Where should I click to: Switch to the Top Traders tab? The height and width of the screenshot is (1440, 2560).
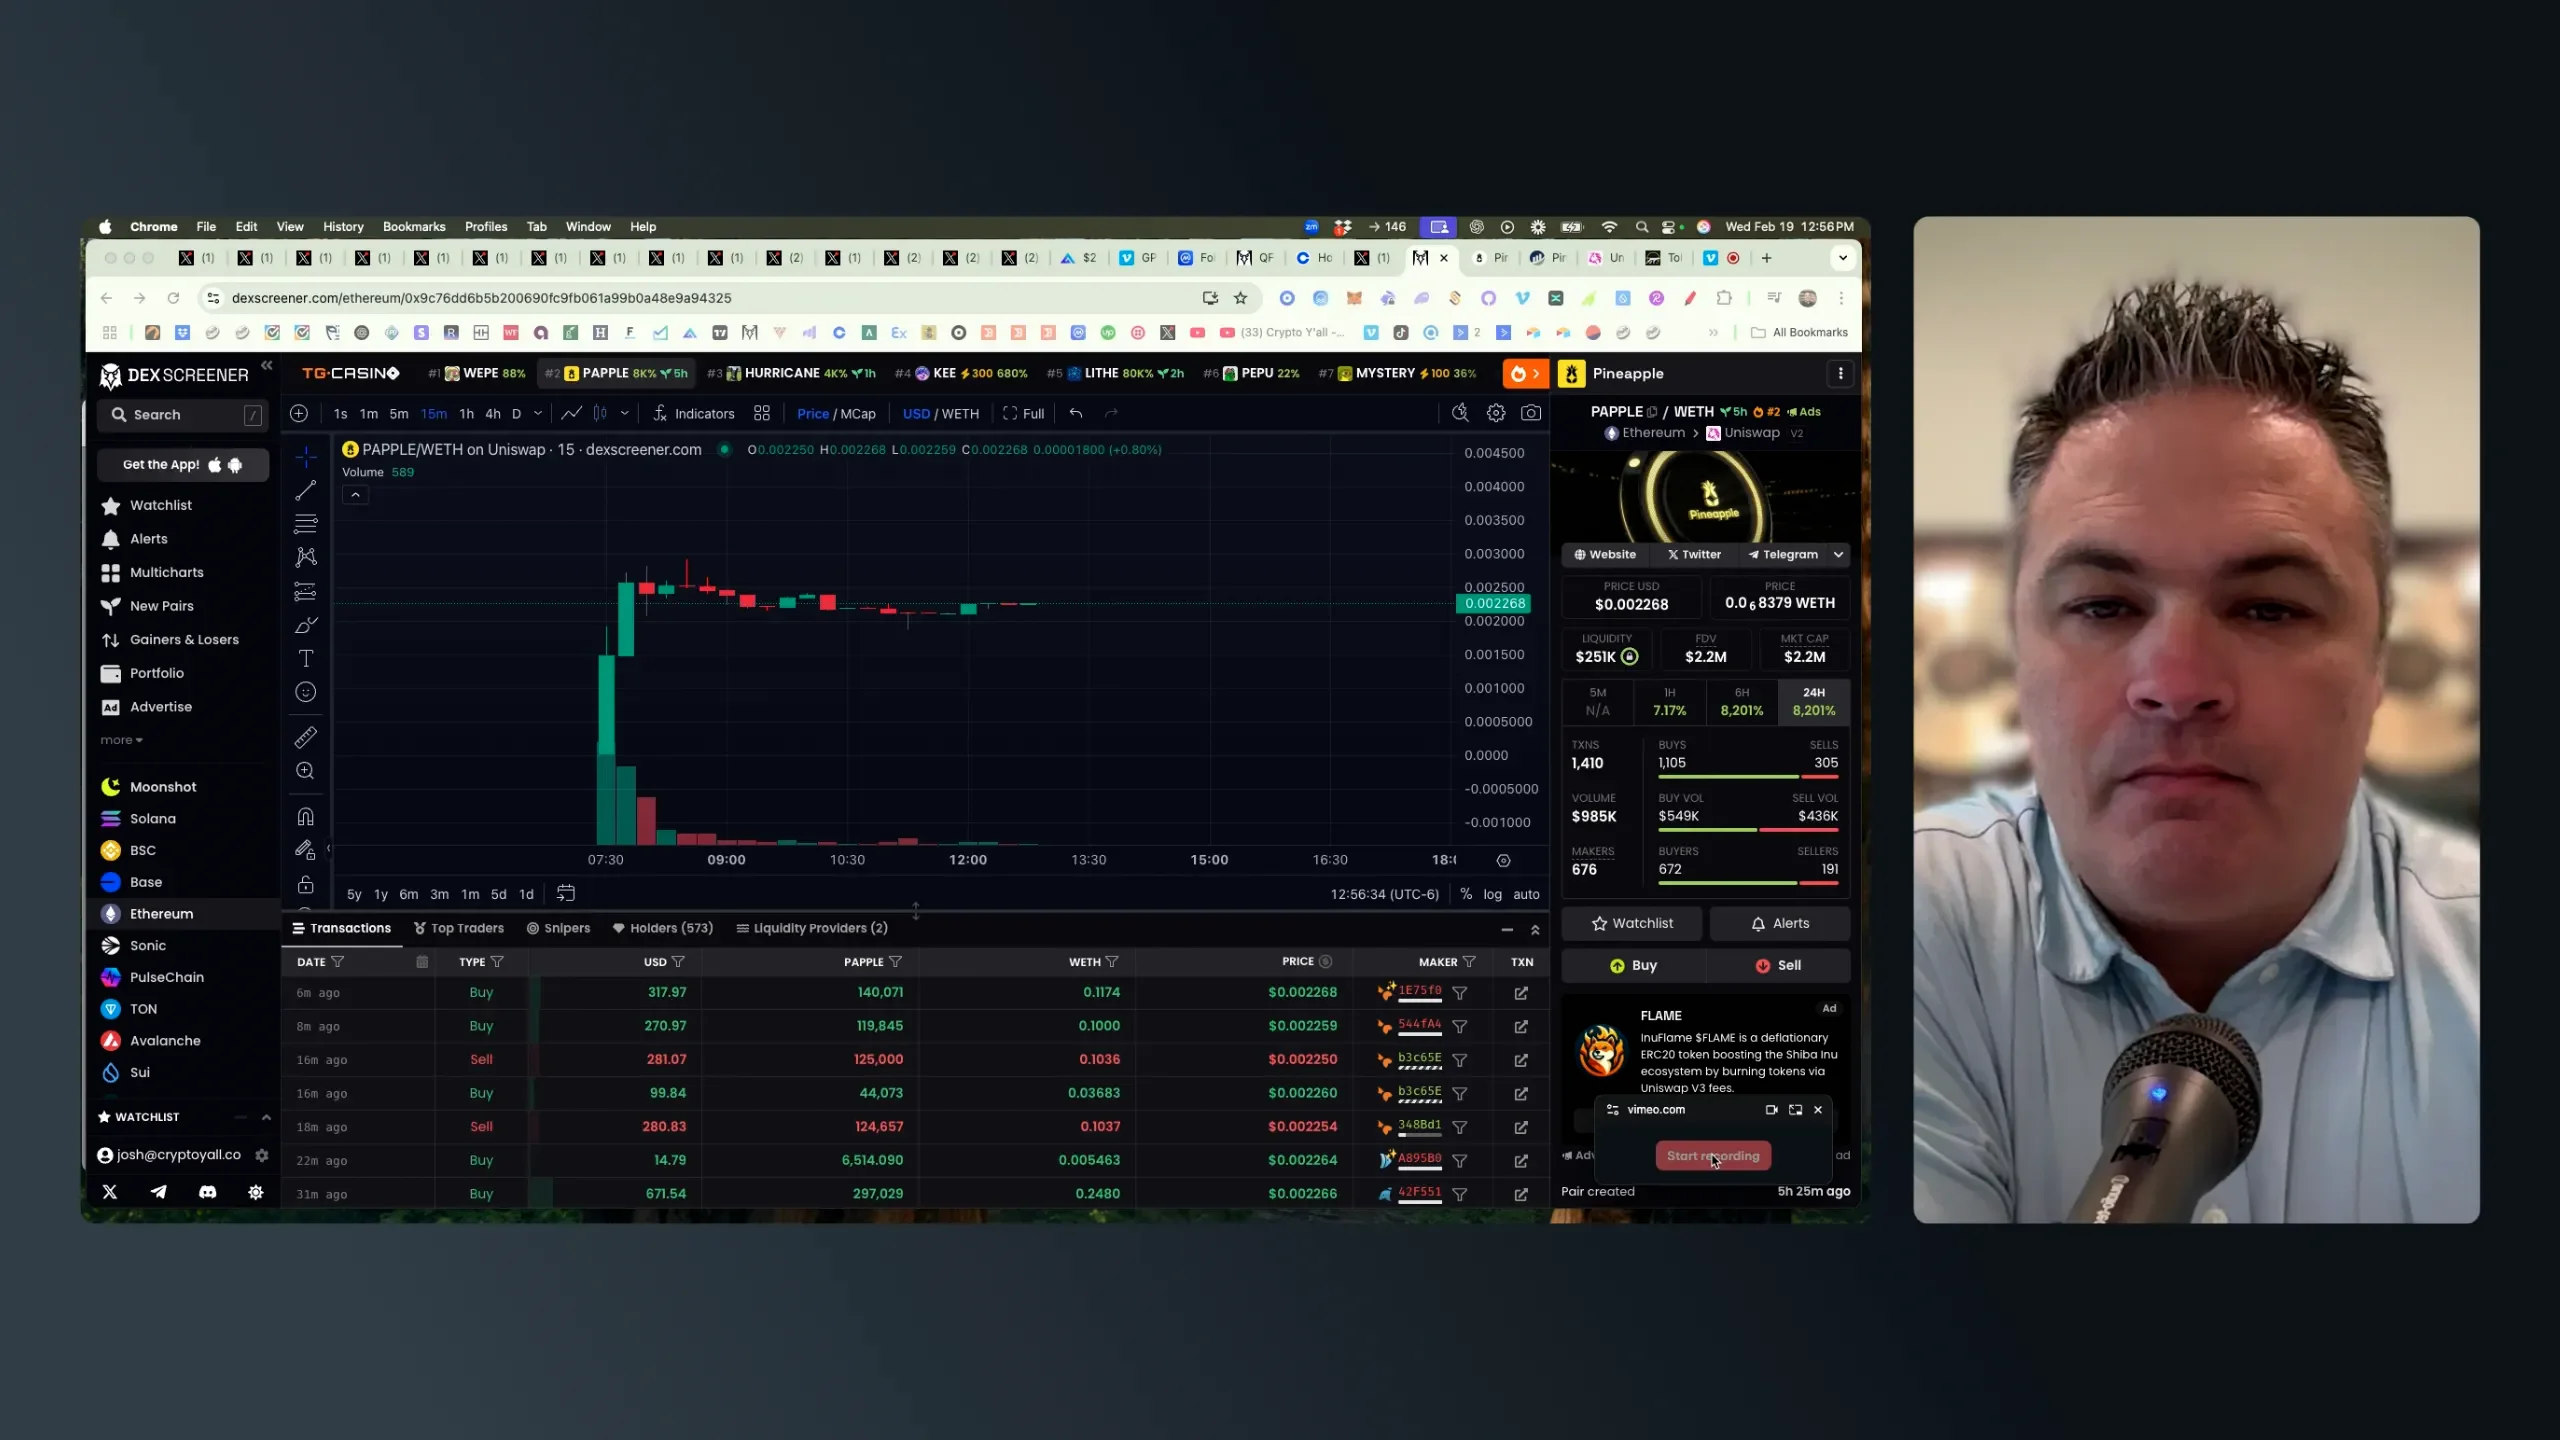point(459,928)
